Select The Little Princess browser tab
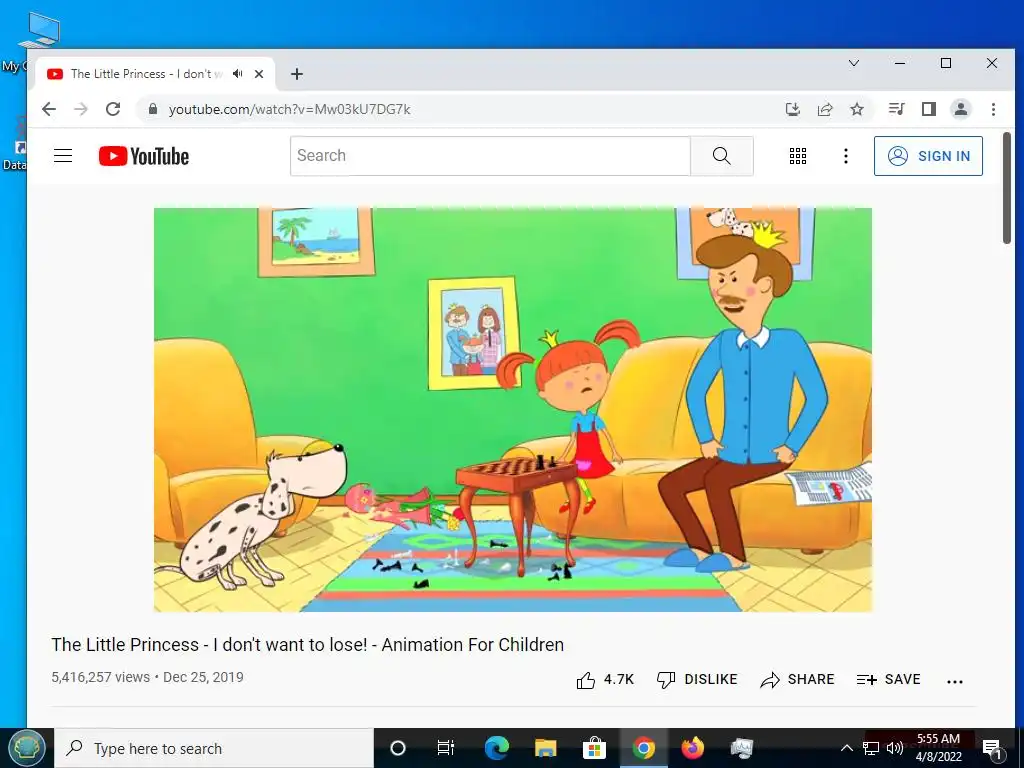Image resolution: width=1024 pixels, height=768 pixels. point(155,74)
